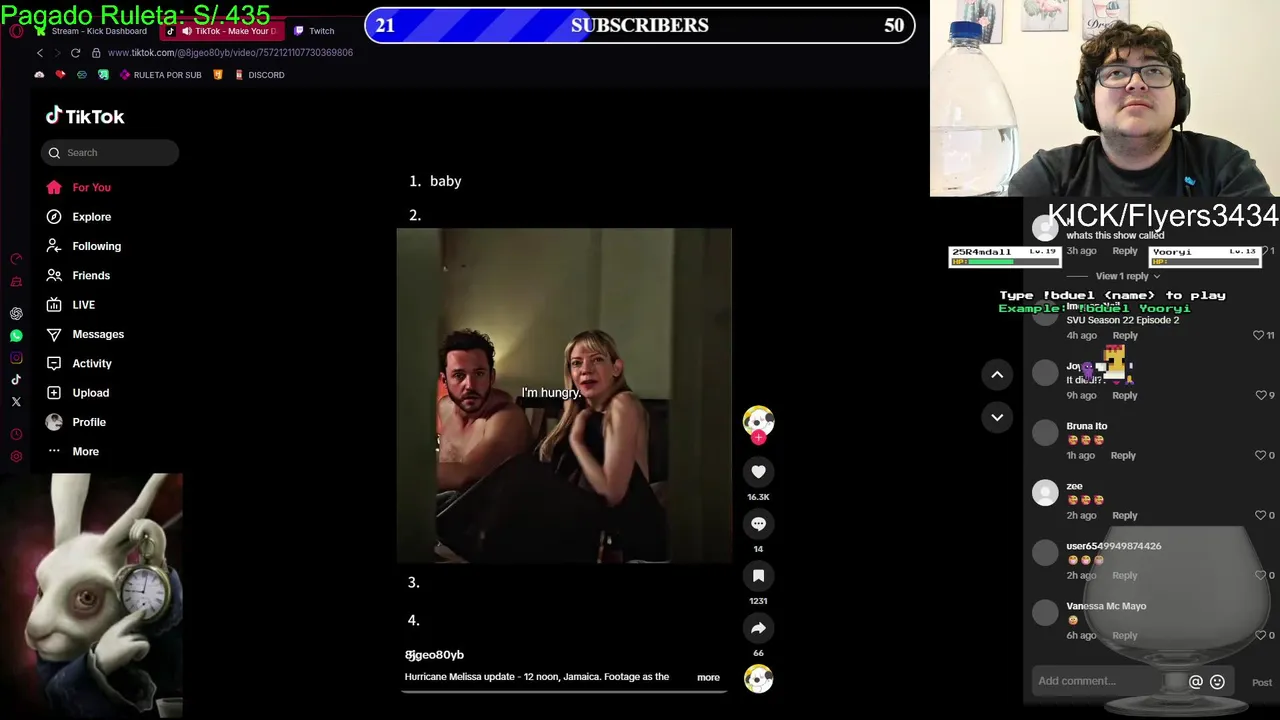Open the site padlock info
1280x720 pixels.
pos(96,53)
